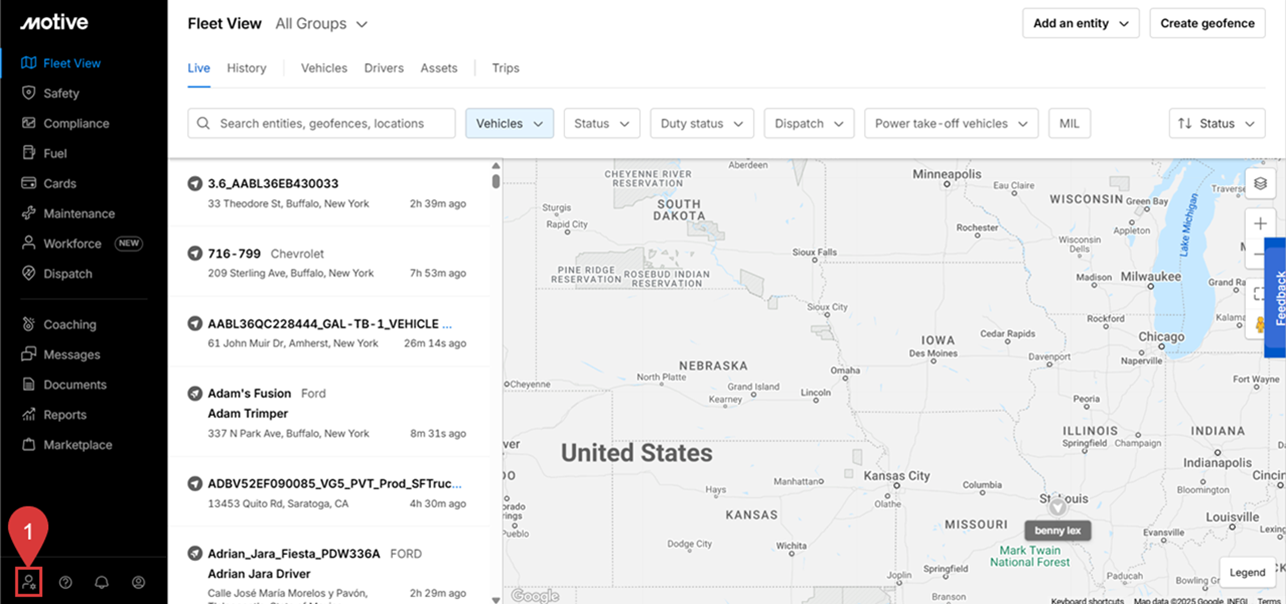Click the Create geofence button
Screen dimensions: 1286x604
[1207, 23]
